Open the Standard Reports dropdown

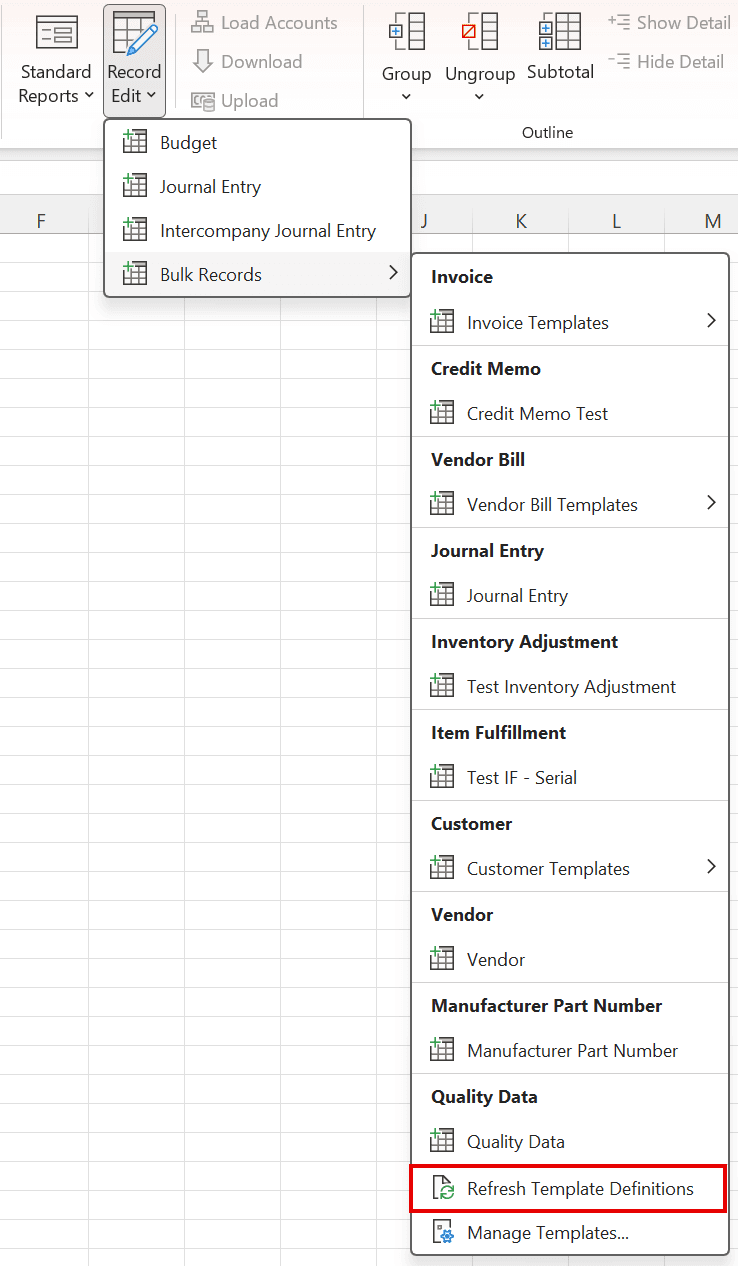[x=56, y=60]
